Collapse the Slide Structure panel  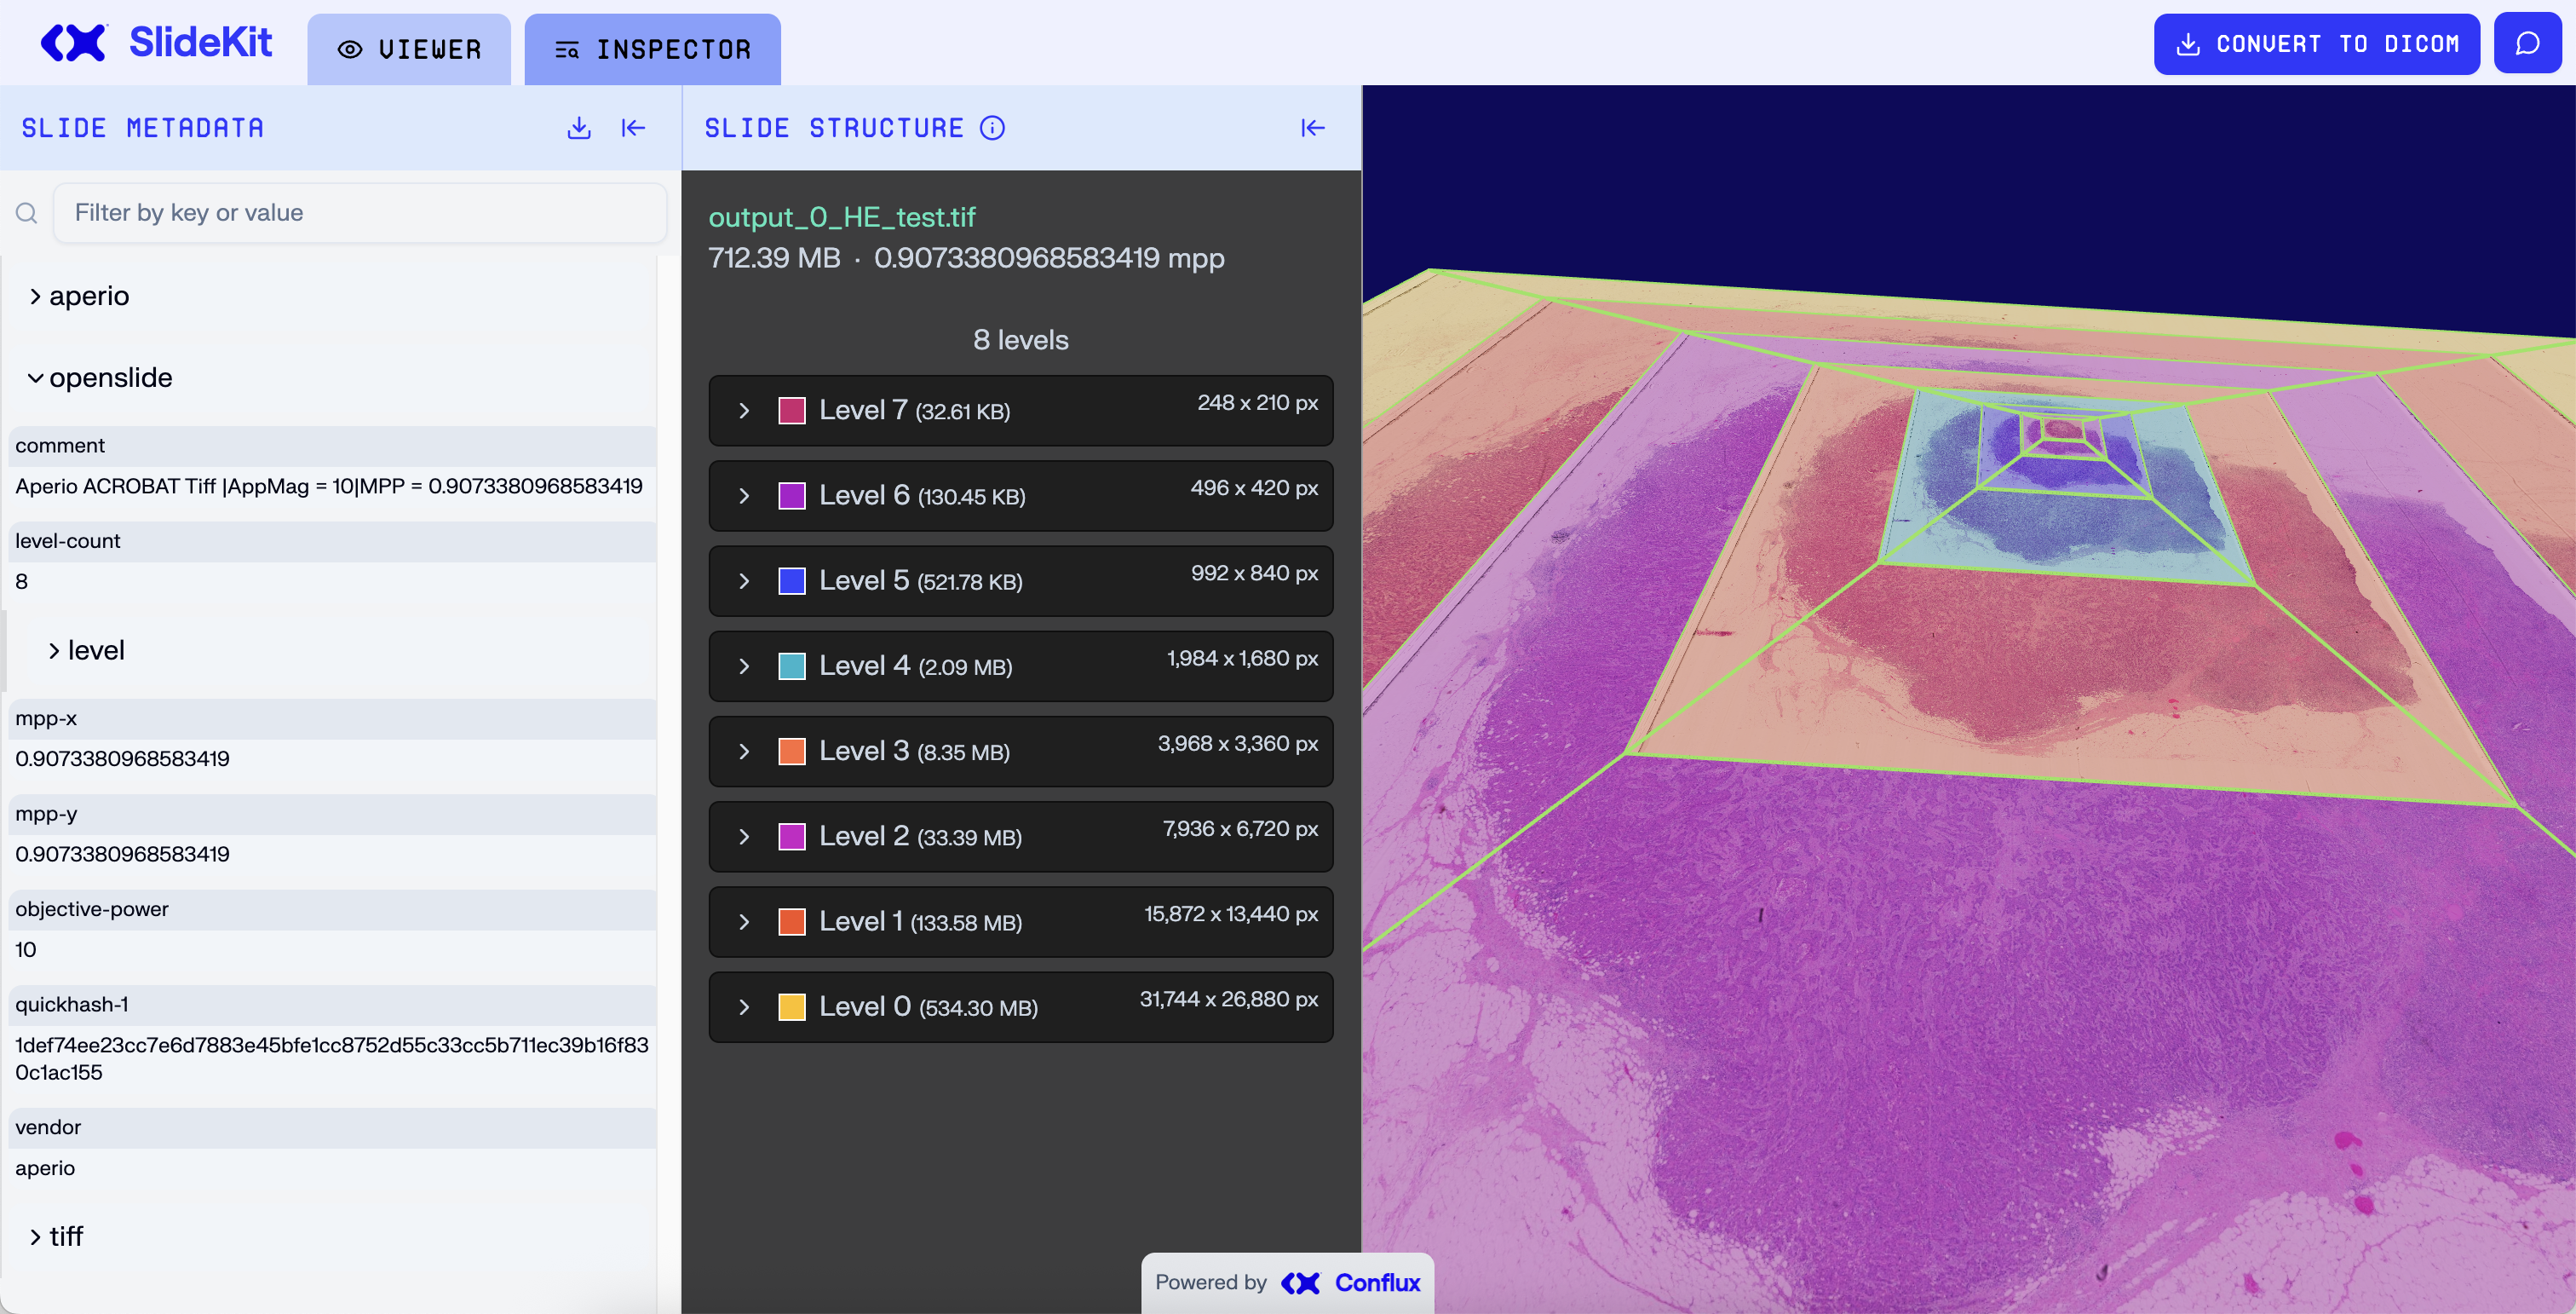pyautogui.click(x=1311, y=127)
